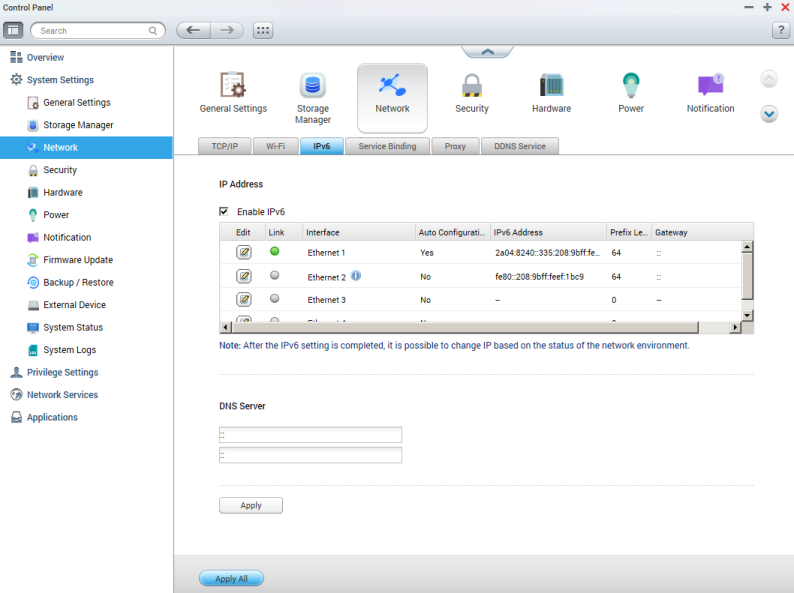The image size is (794, 593).
Task: Switch to the DDNS Service tab
Action: point(520,146)
